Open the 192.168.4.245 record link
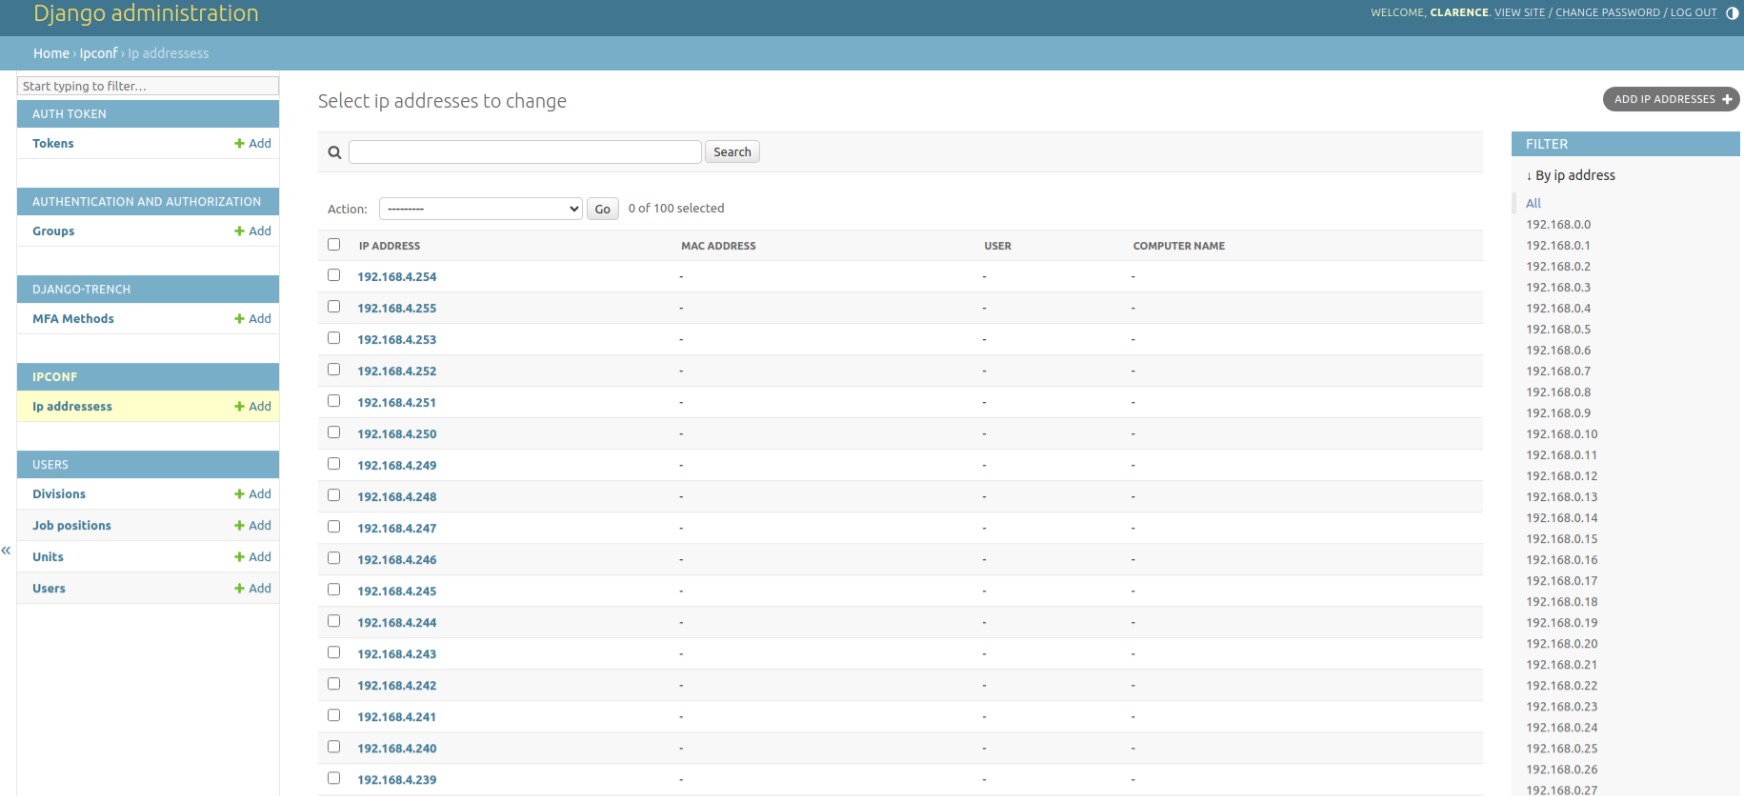 tap(397, 591)
